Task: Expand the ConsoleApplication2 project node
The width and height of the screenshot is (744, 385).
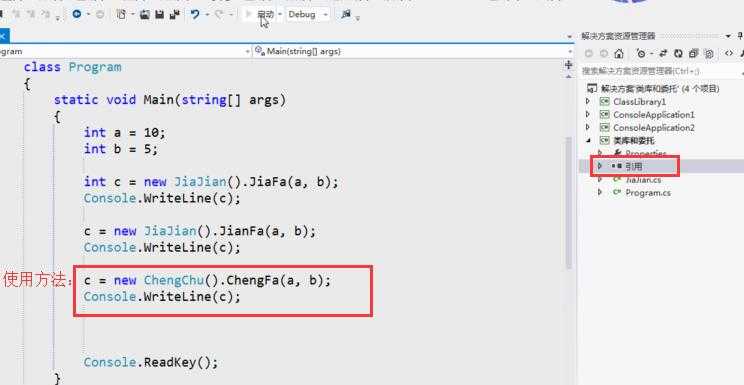Action: tap(588, 128)
